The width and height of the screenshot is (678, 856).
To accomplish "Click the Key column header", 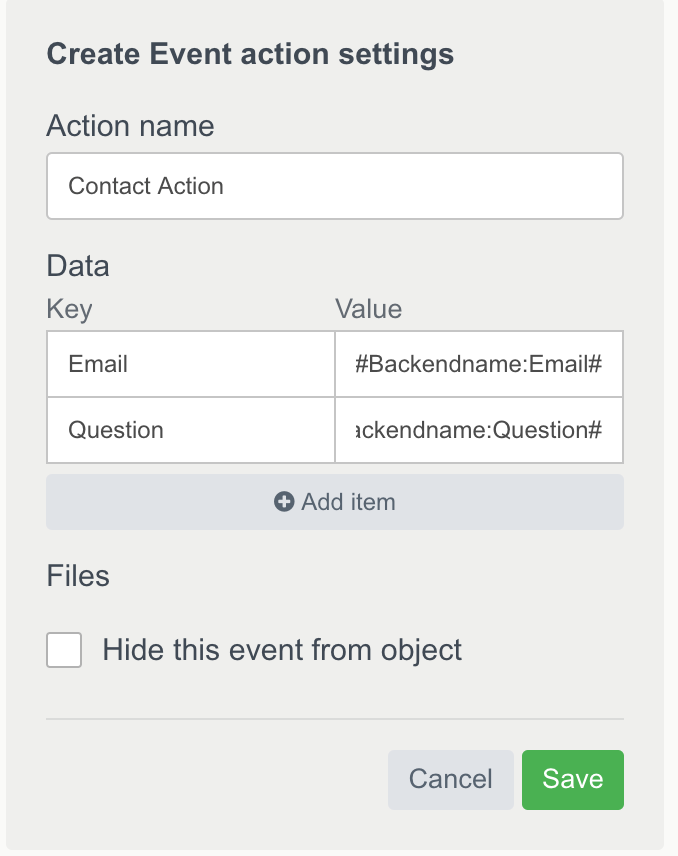I will pos(69,309).
